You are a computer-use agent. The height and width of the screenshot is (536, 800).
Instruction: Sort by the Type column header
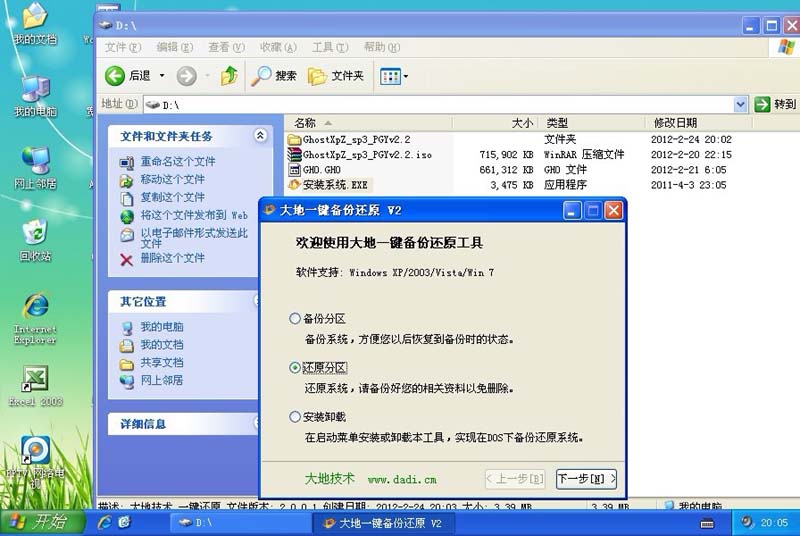coord(591,123)
